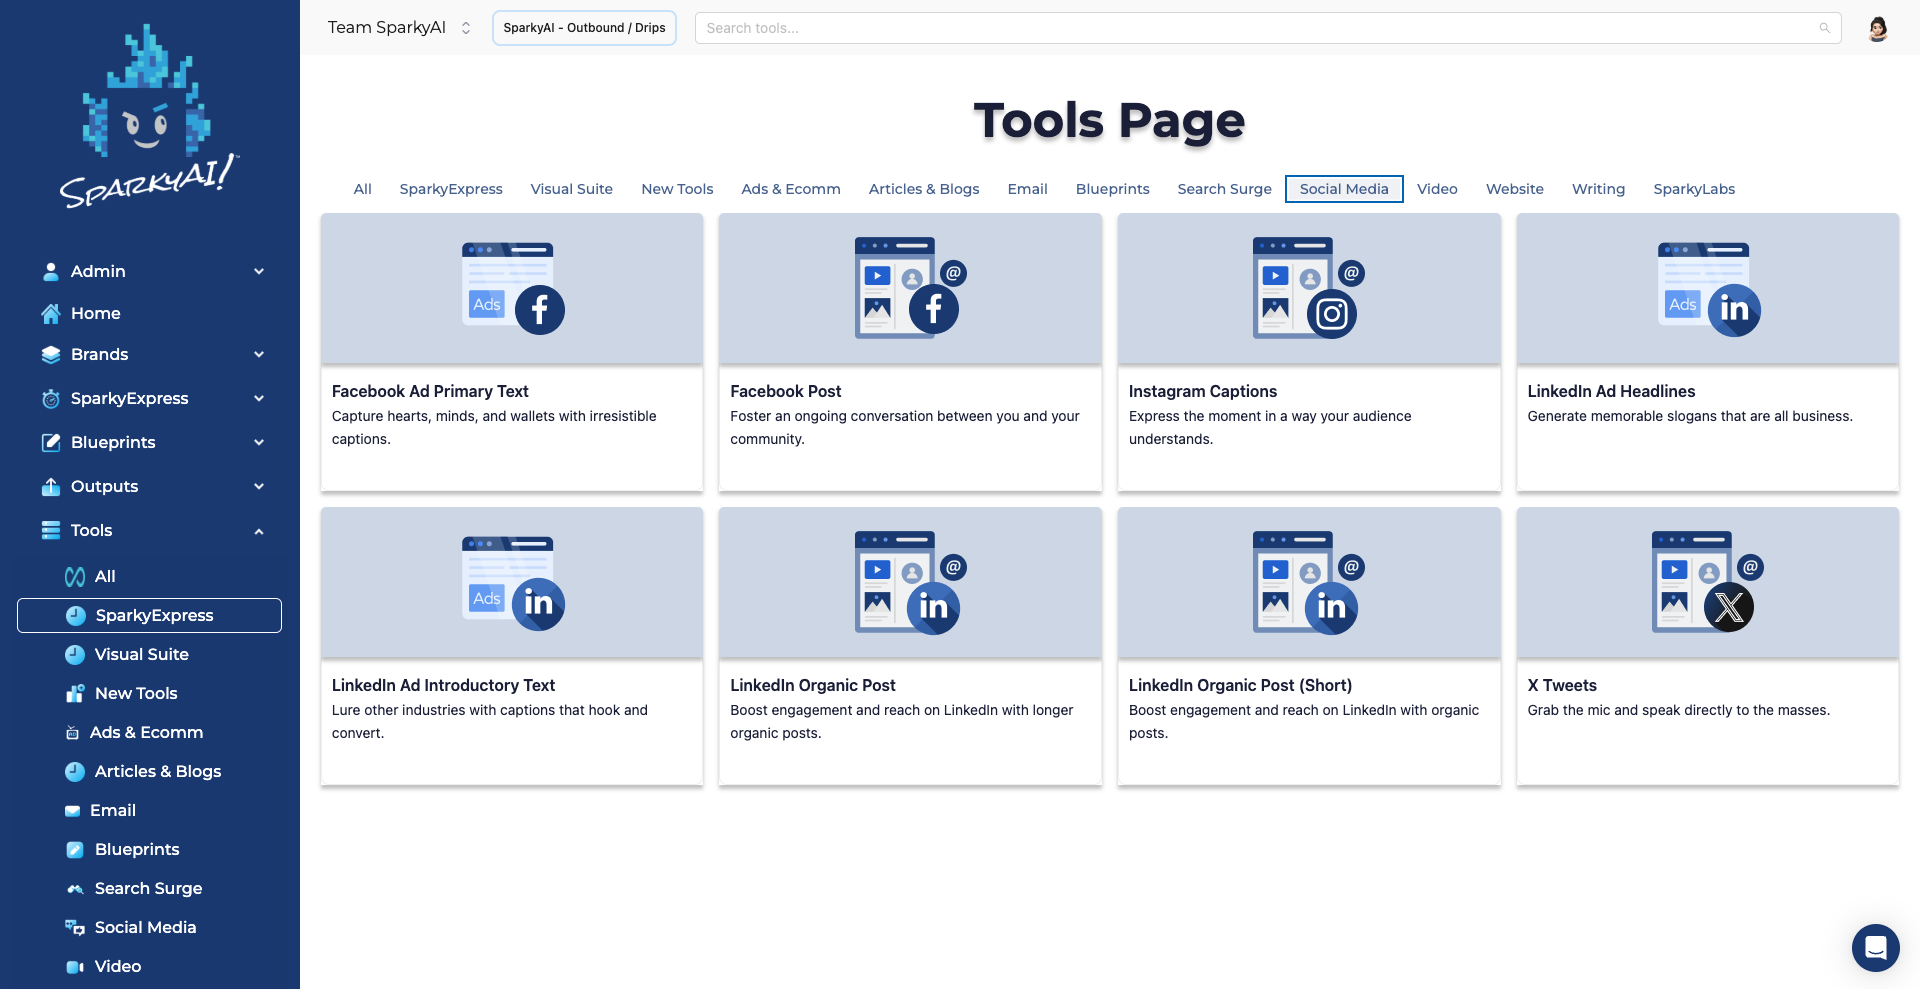
Task: Select the Ads & Ecomm tab
Action: point(790,189)
